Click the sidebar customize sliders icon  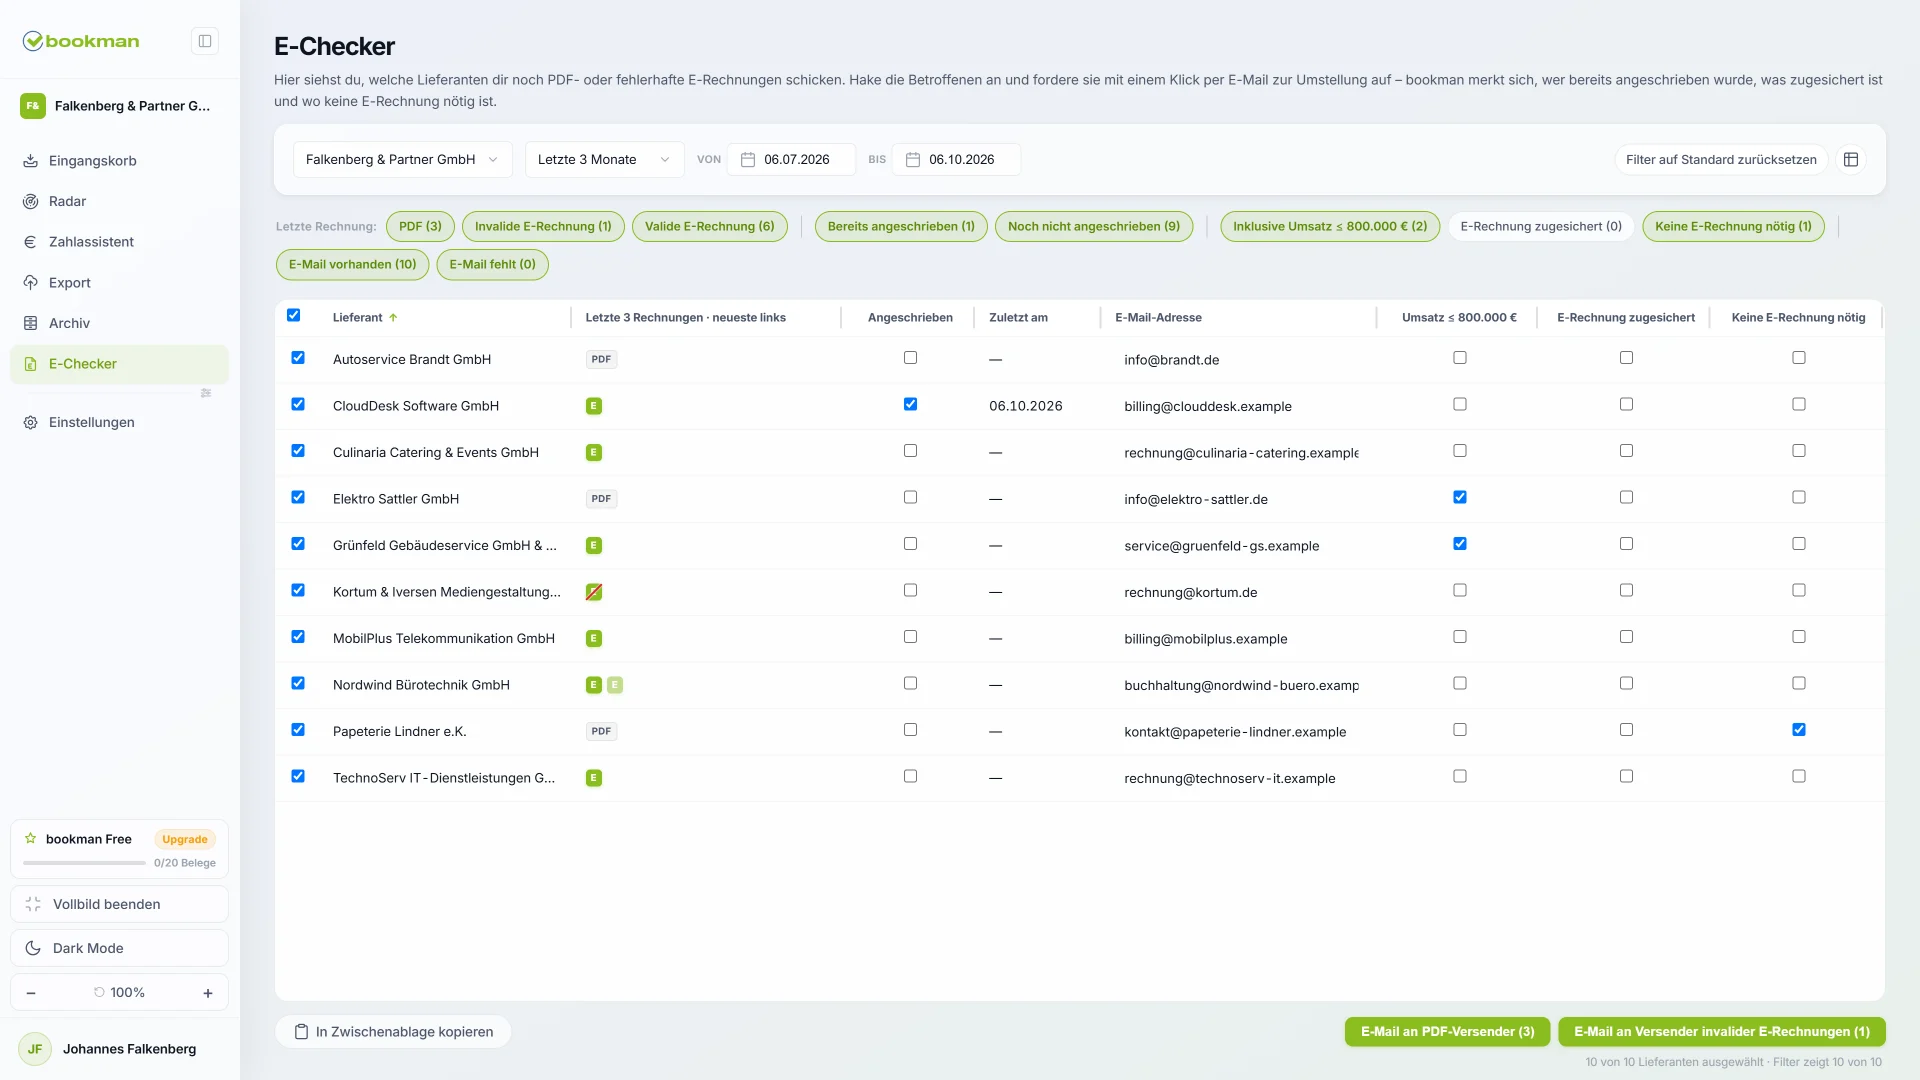206,393
